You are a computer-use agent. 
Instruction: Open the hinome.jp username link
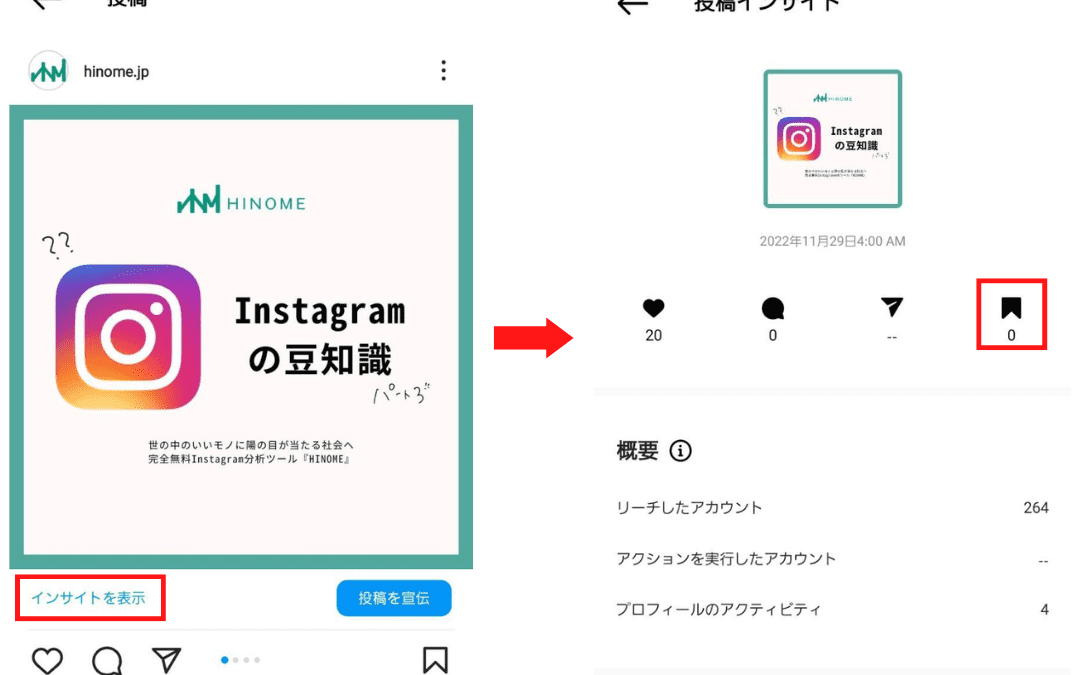(x=116, y=71)
